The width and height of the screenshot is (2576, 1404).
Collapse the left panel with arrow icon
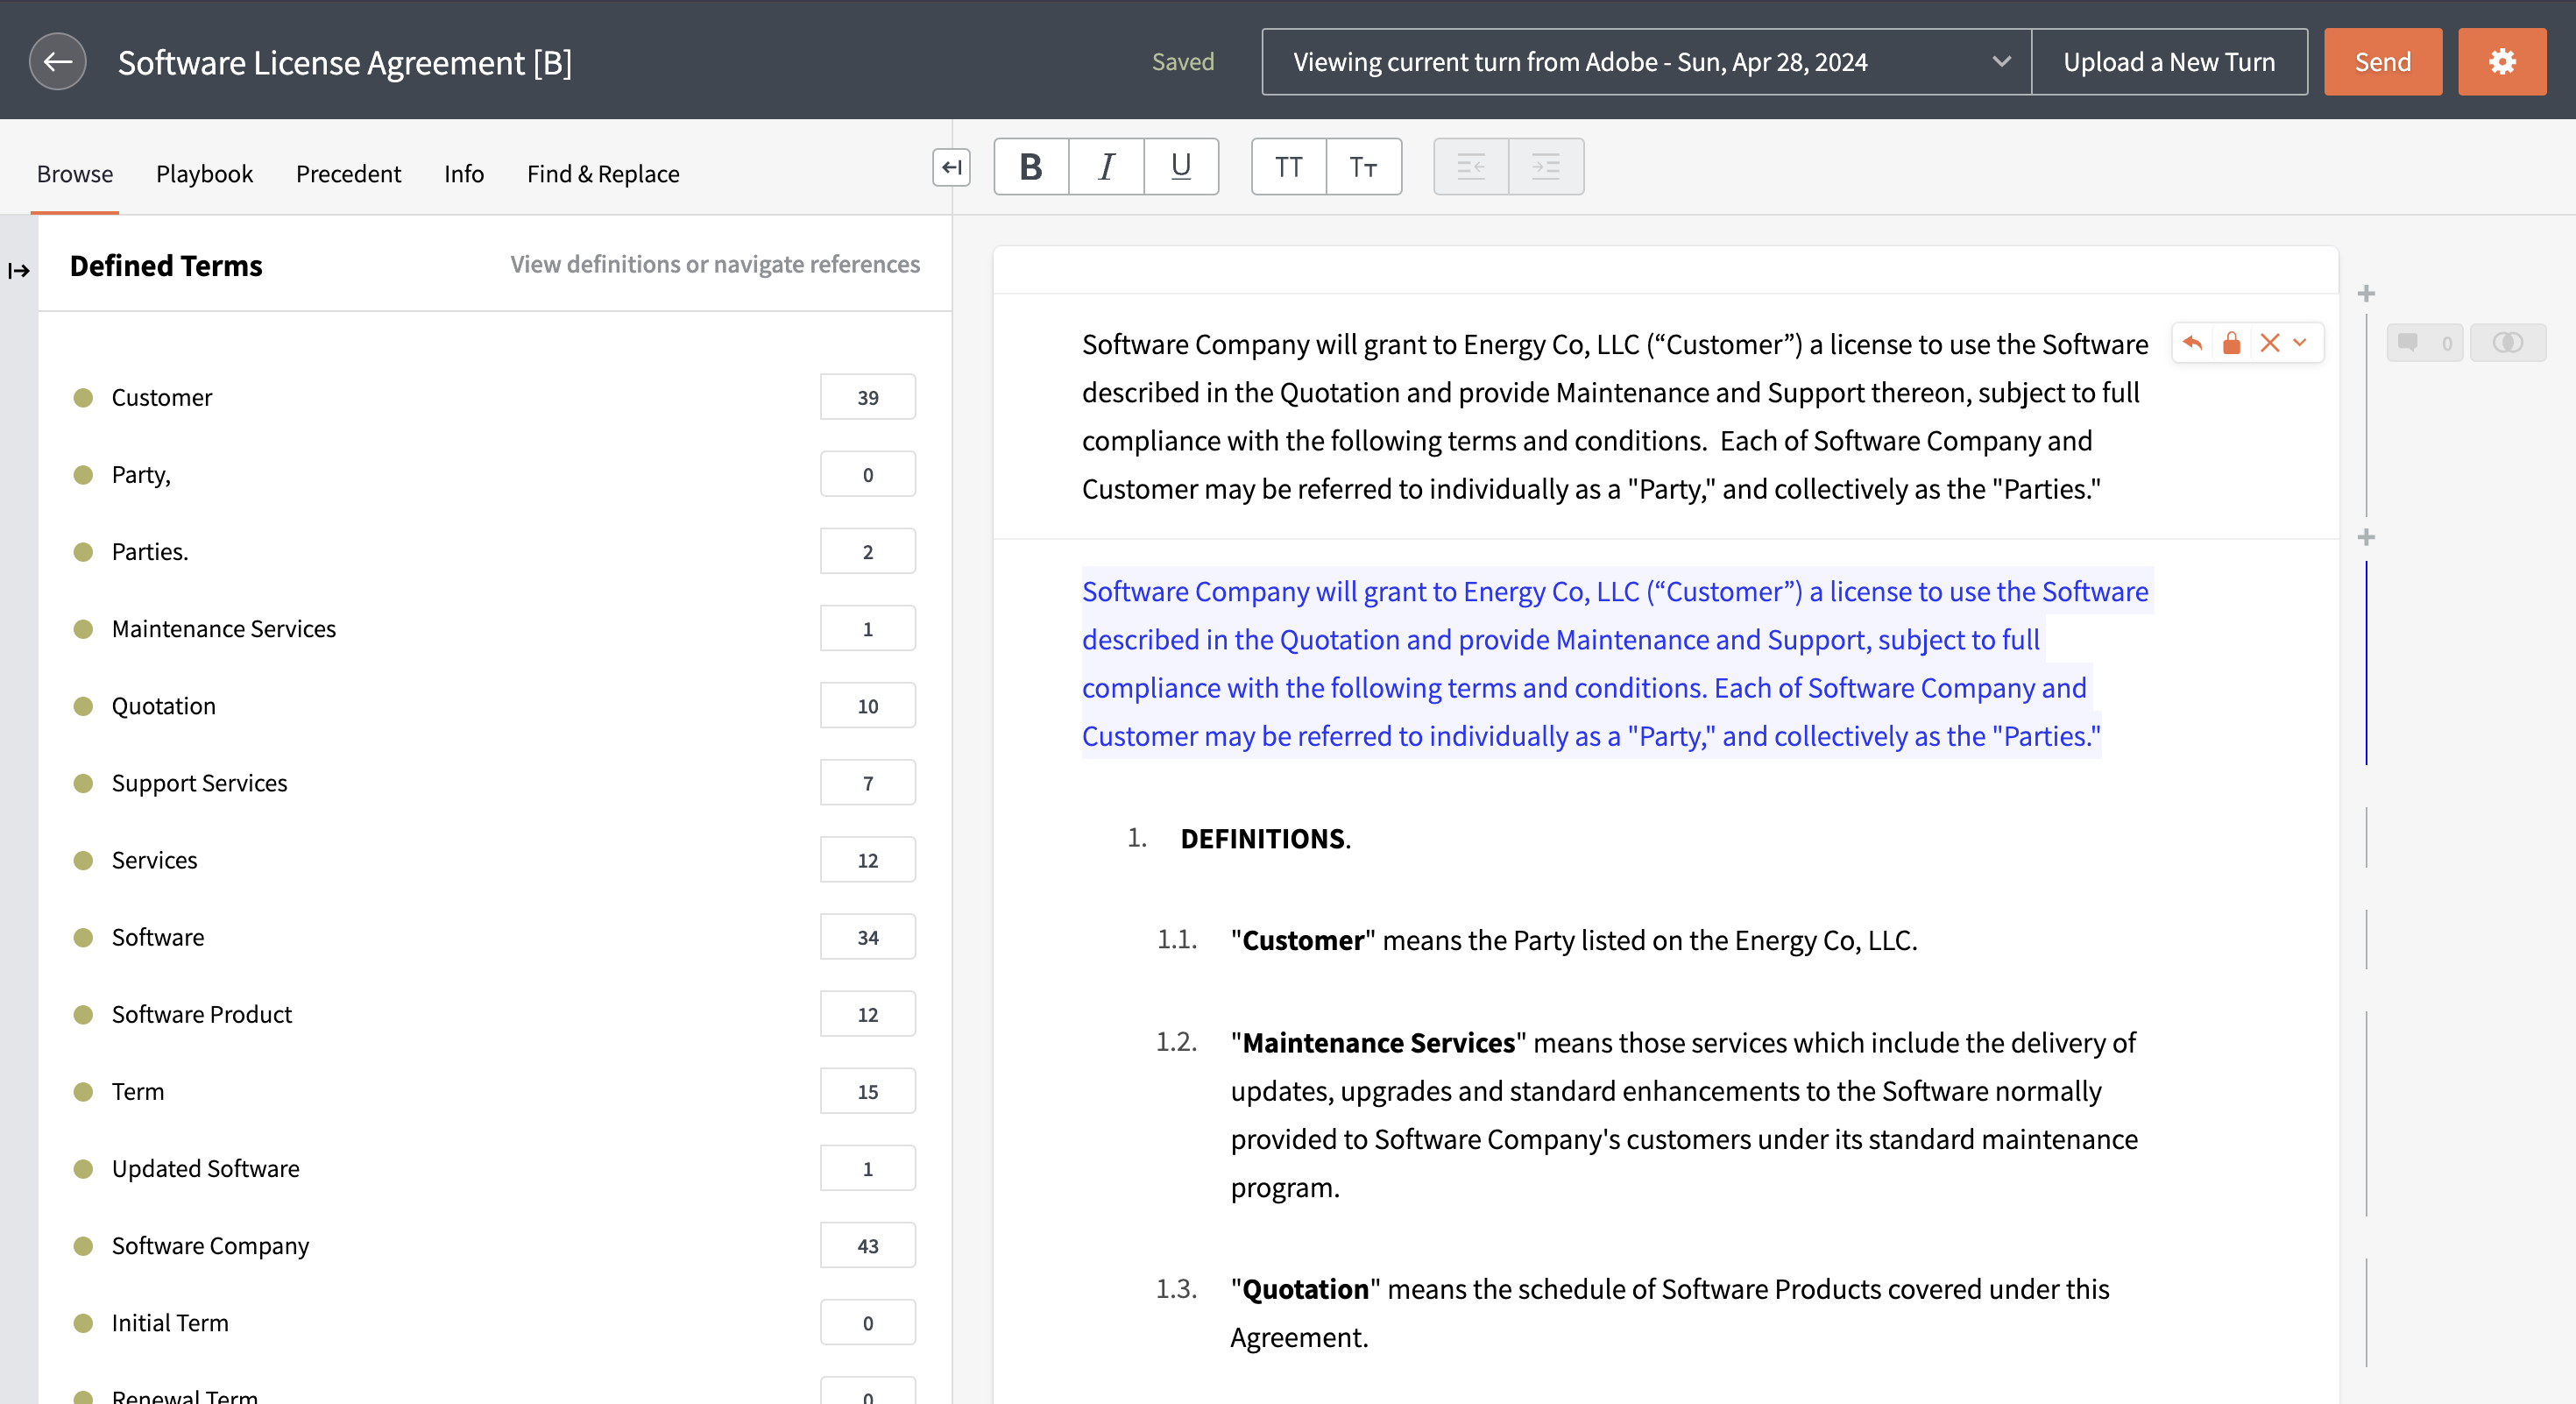(951, 167)
